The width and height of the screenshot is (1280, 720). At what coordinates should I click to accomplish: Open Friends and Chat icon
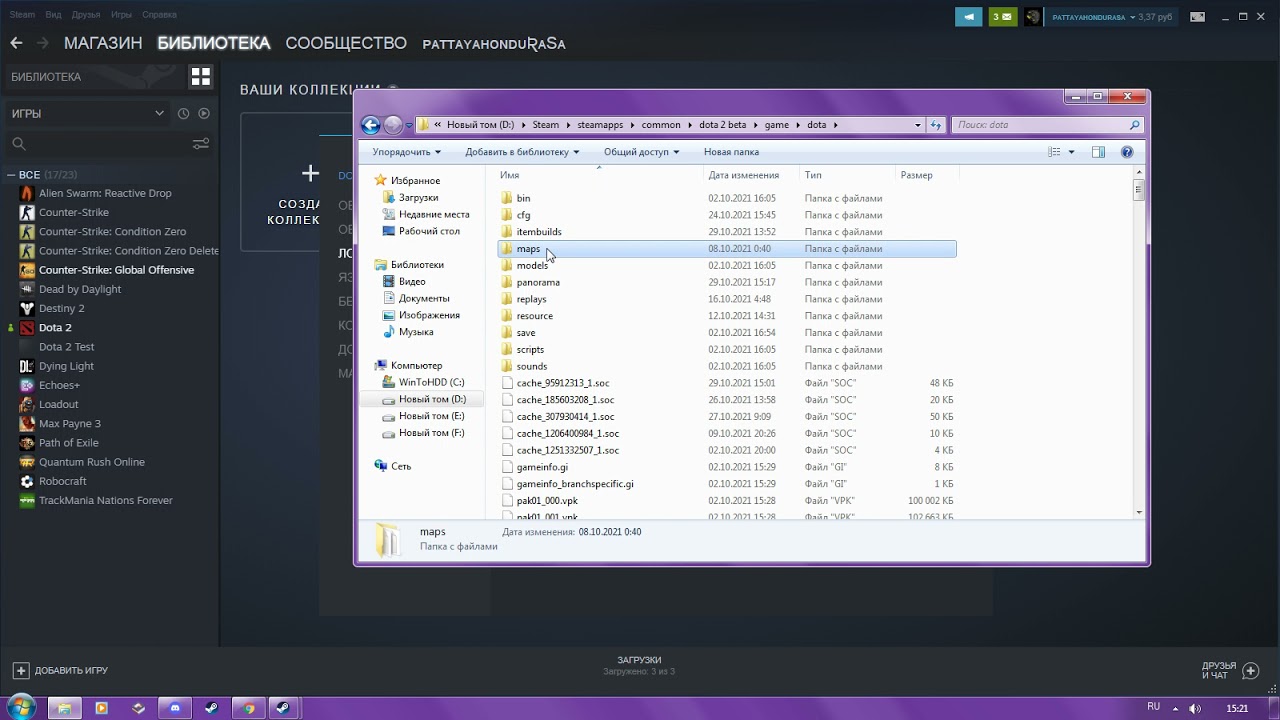(x=1250, y=670)
